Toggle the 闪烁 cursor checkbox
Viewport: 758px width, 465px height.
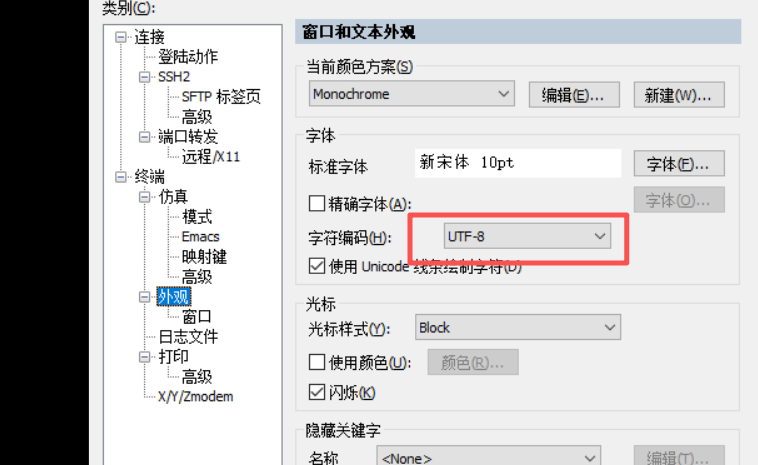[317, 393]
